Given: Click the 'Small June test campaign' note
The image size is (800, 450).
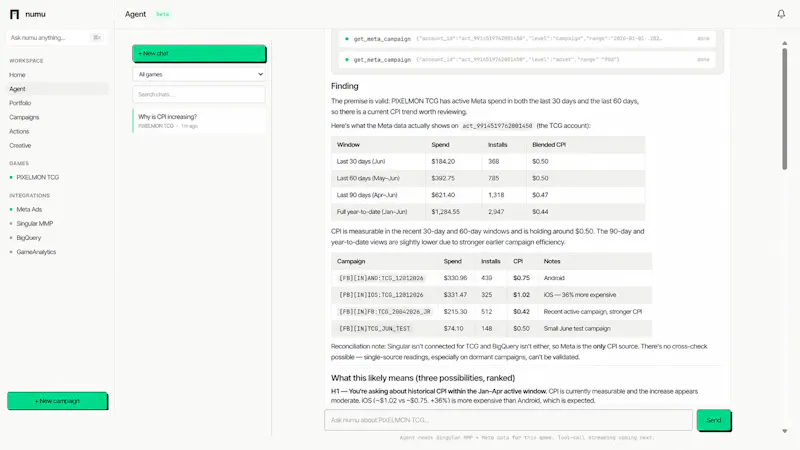Looking at the screenshot, I should 577,329.
